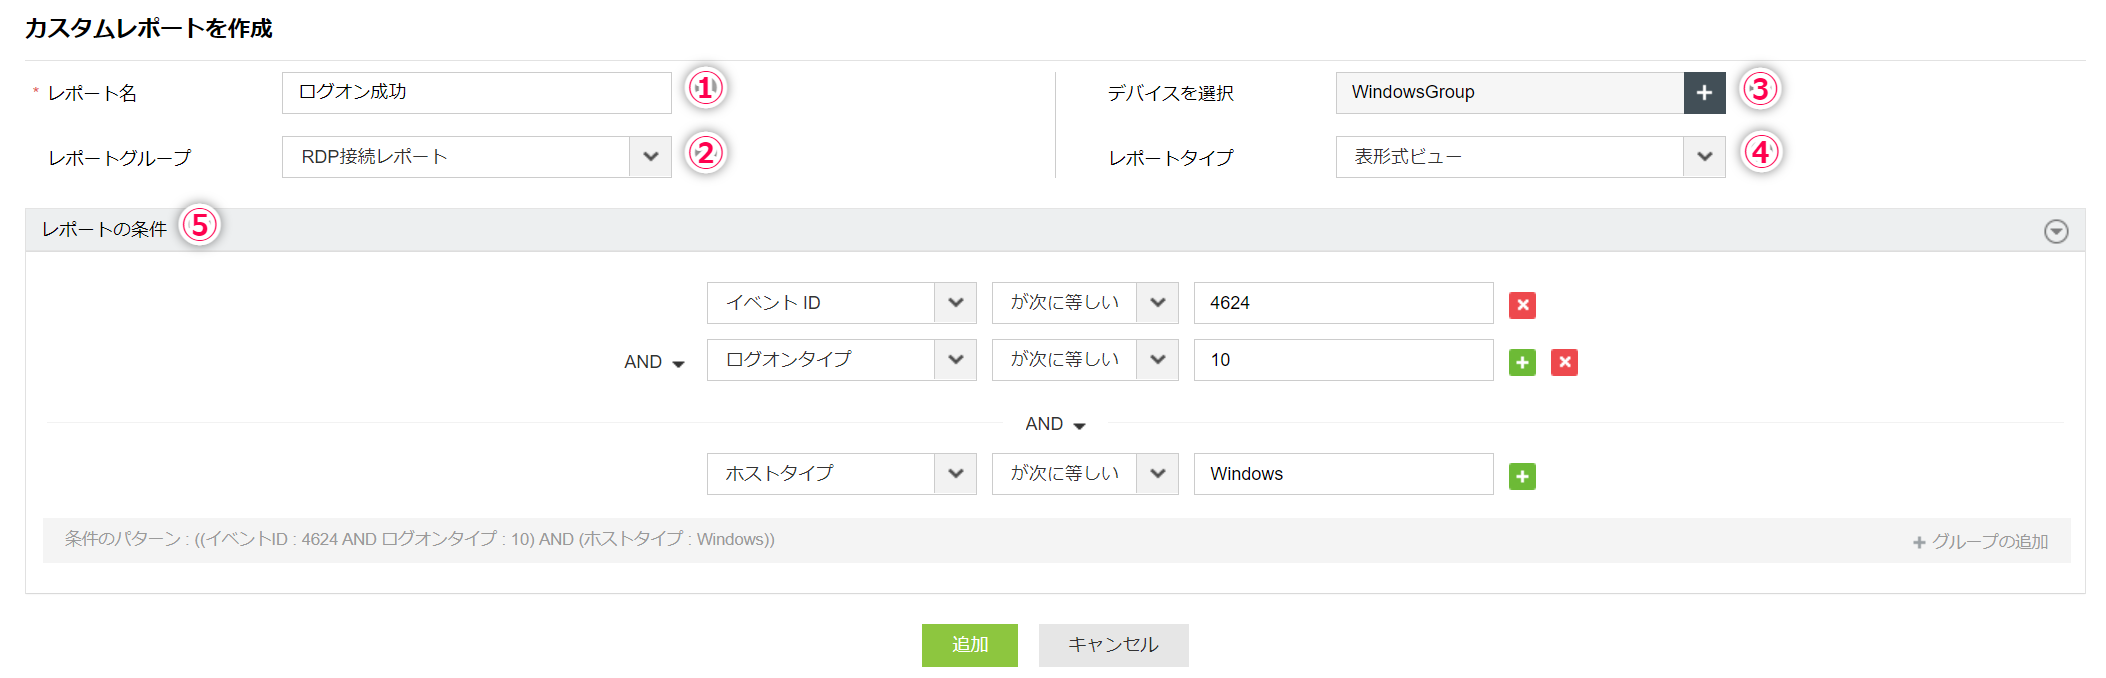Change the ログオンタイプ field selection
This screenshot has width=2106, height=678.
(x=955, y=360)
